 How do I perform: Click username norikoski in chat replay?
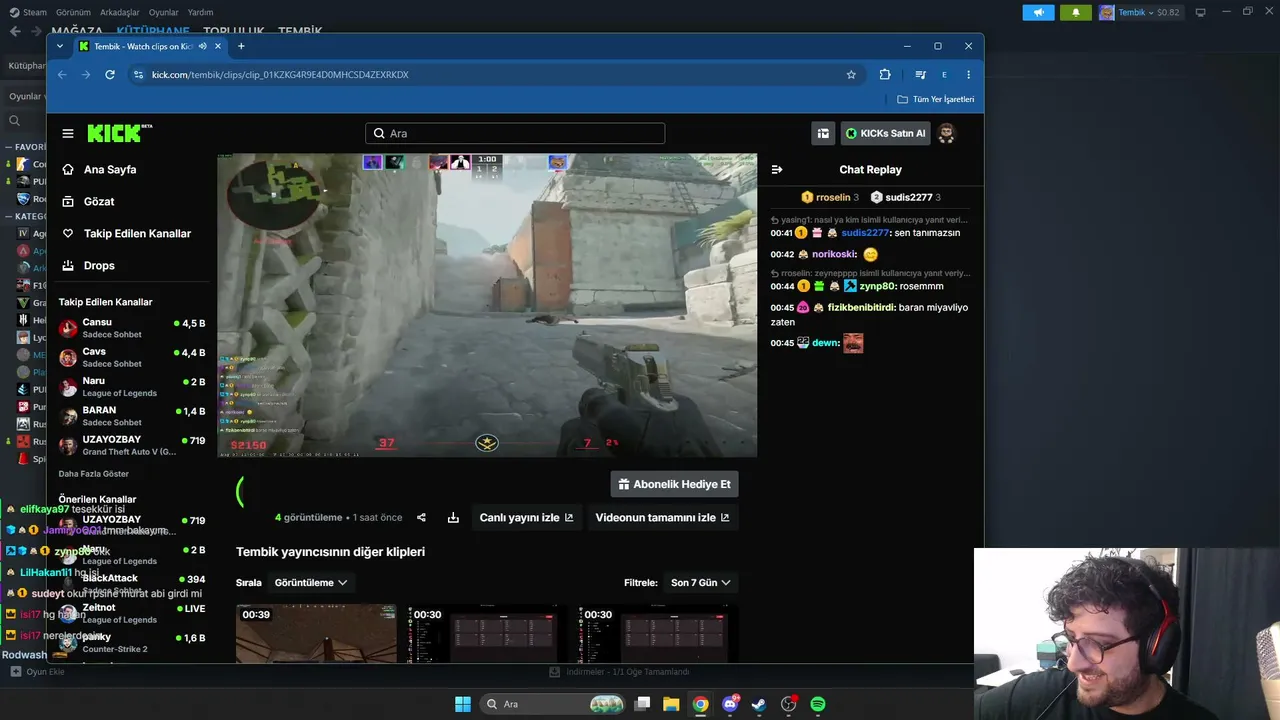coord(834,255)
